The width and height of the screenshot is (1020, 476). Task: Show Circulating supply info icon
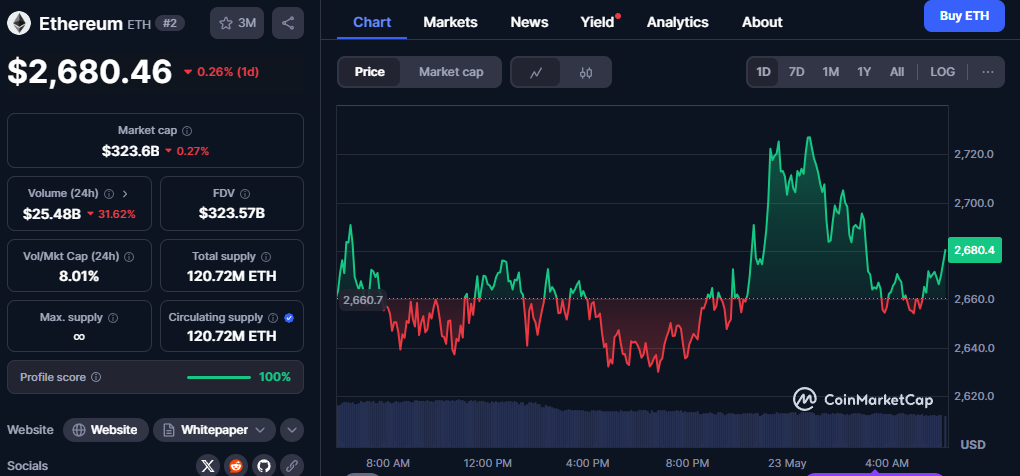pyautogui.click(x=273, y=318)
